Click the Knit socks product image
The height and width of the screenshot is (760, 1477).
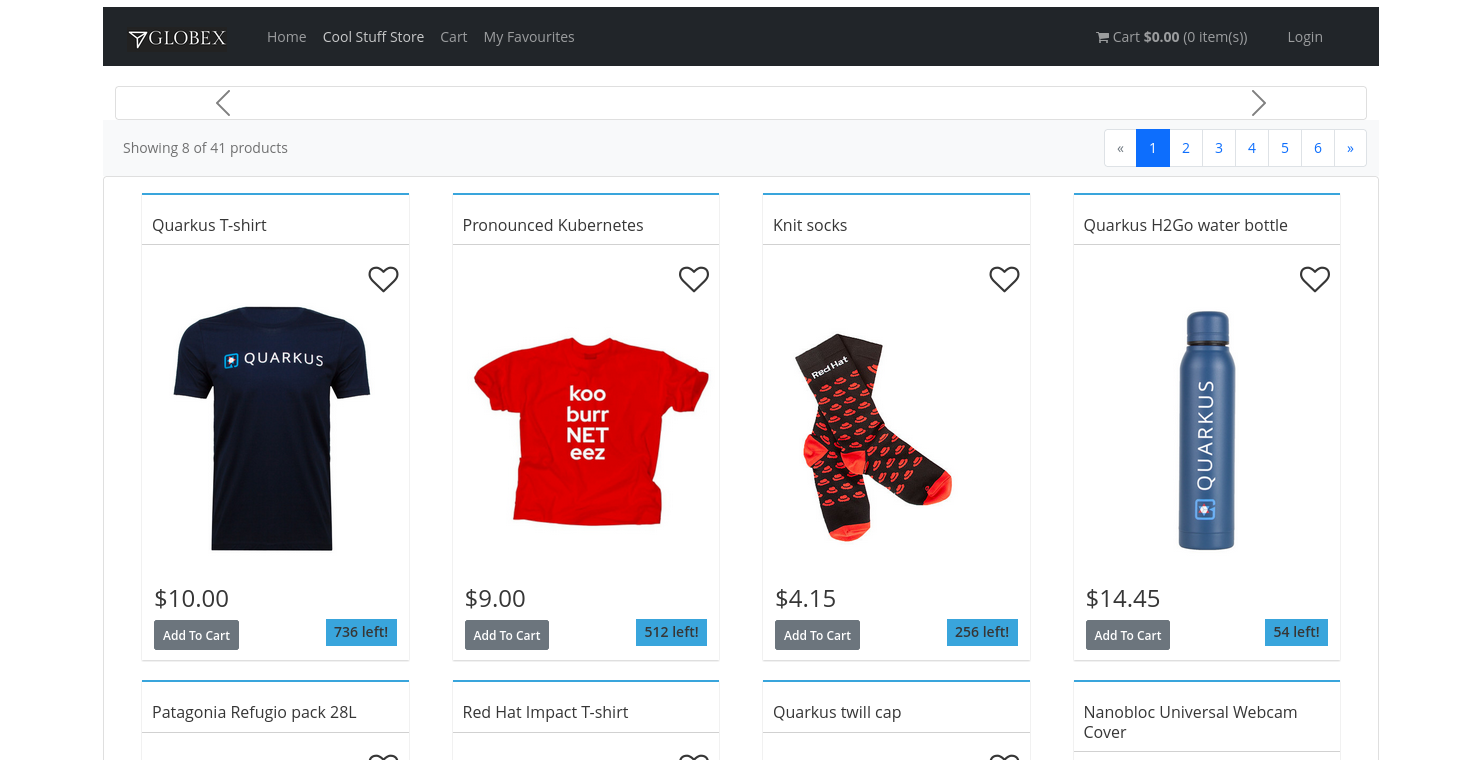pyautogui.click(x=873, y=437)
